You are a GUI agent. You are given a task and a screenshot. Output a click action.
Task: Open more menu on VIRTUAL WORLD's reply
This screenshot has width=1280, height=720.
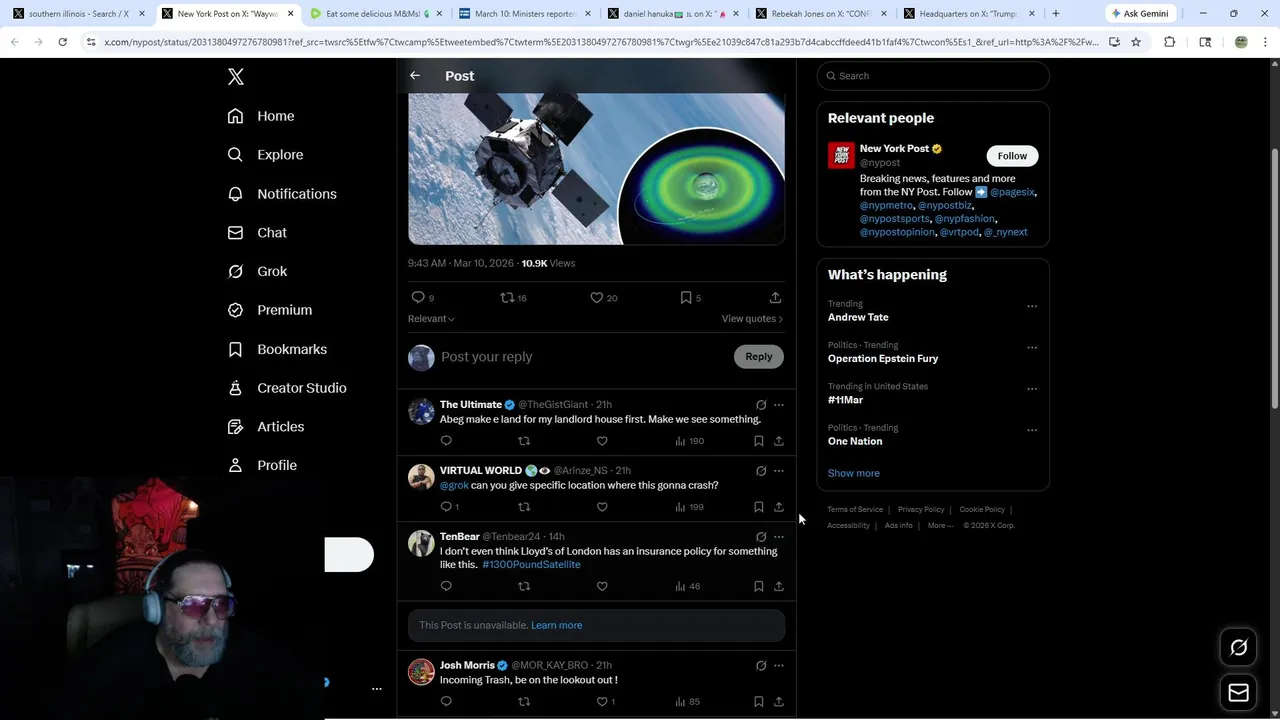pos(779,471)
